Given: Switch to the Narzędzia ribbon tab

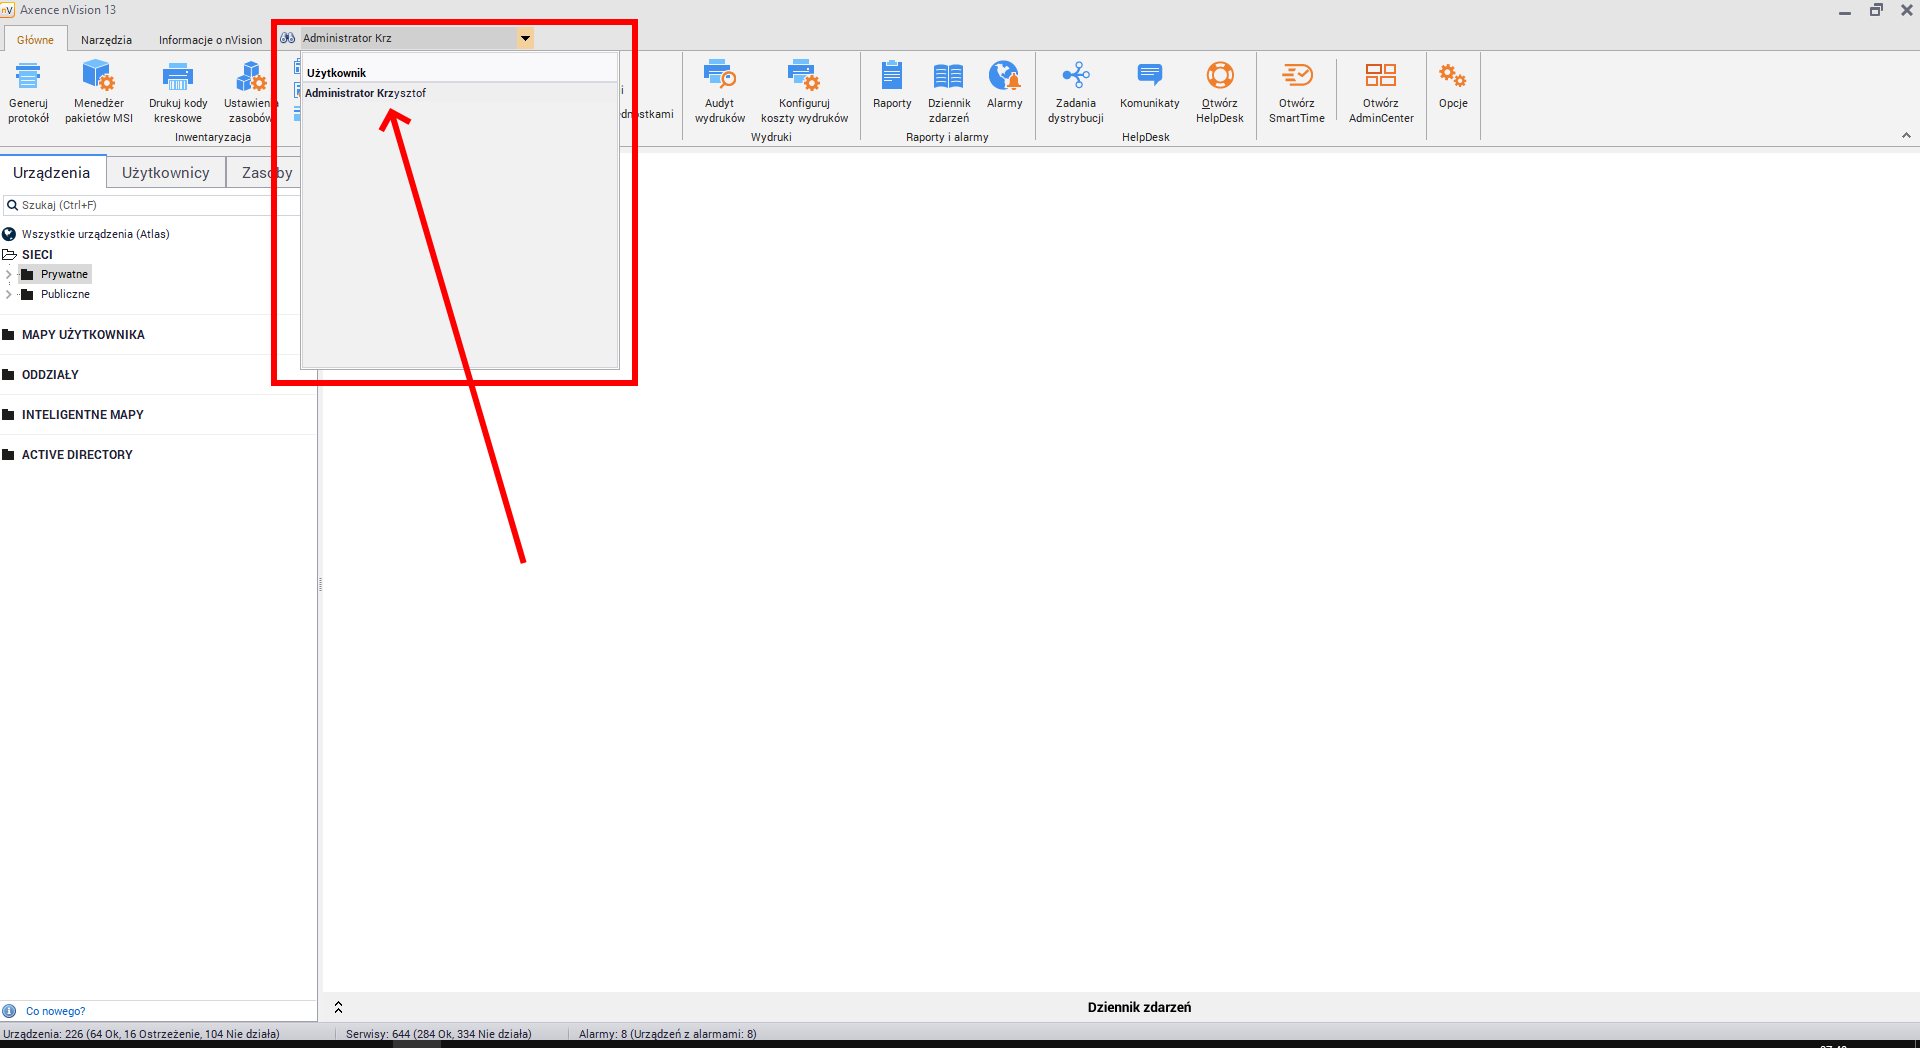Looking at the screenshot, I should (x=106, y=40).
